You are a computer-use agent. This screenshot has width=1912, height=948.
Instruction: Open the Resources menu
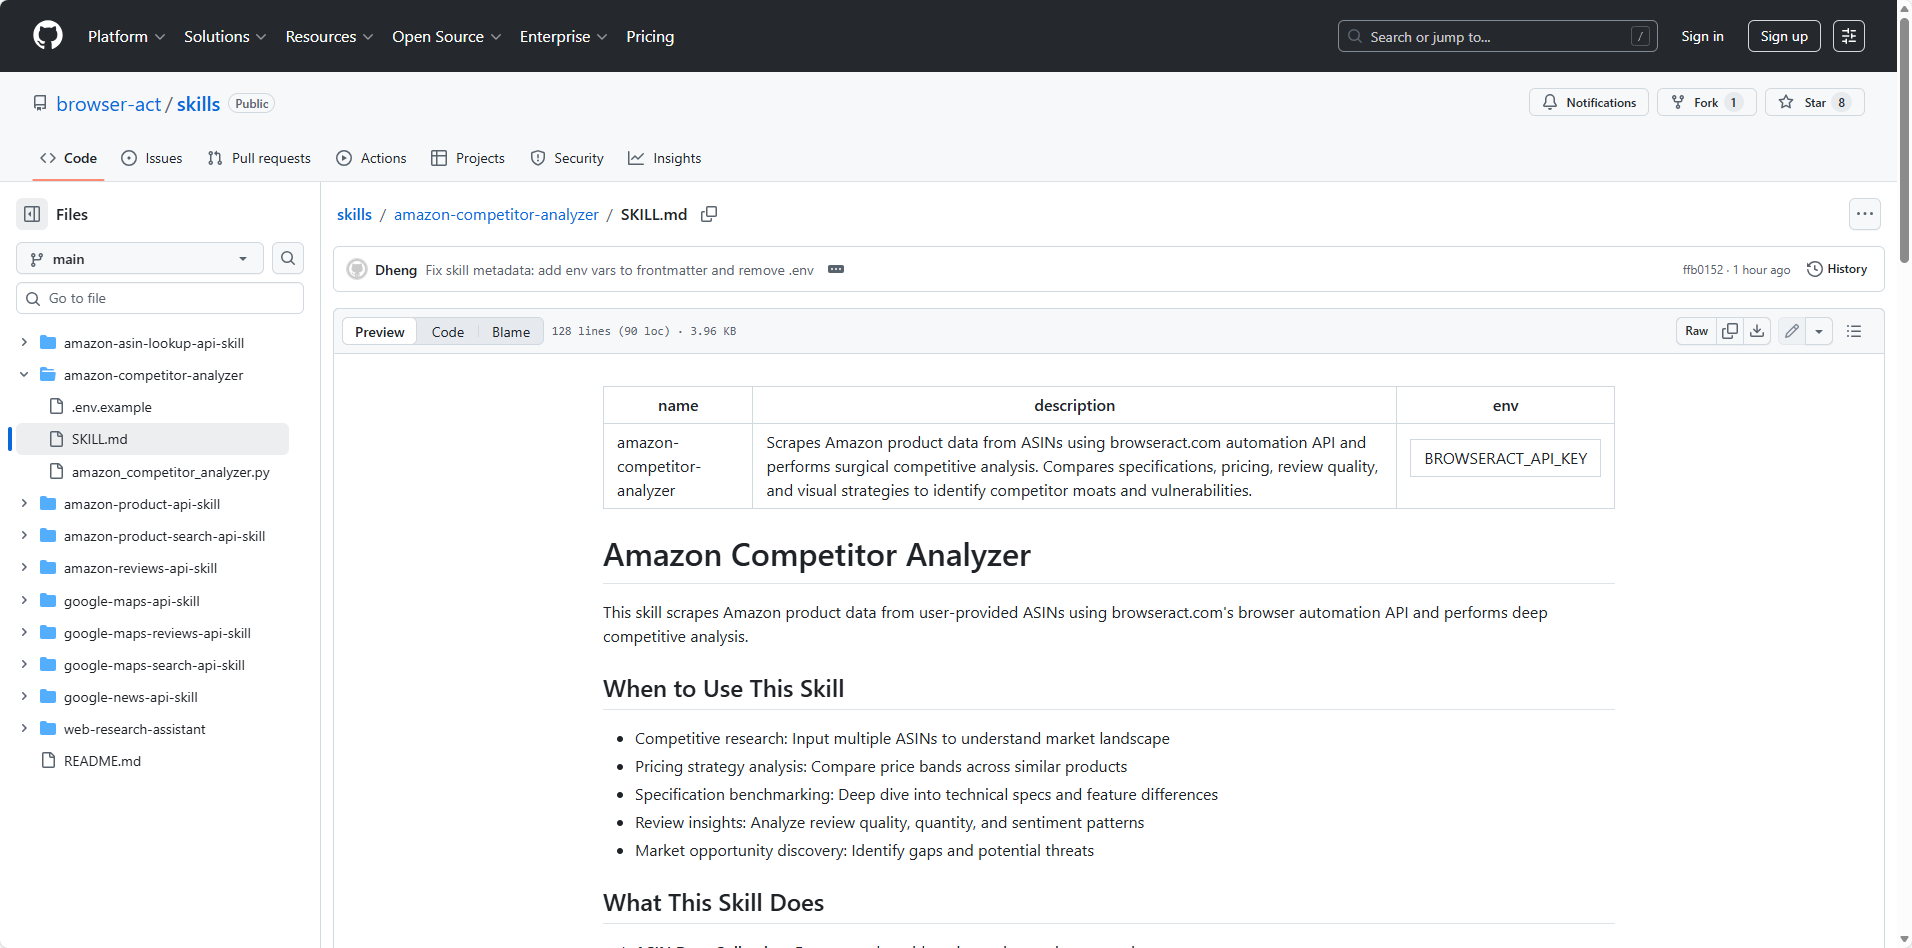[x=329, y=36]
